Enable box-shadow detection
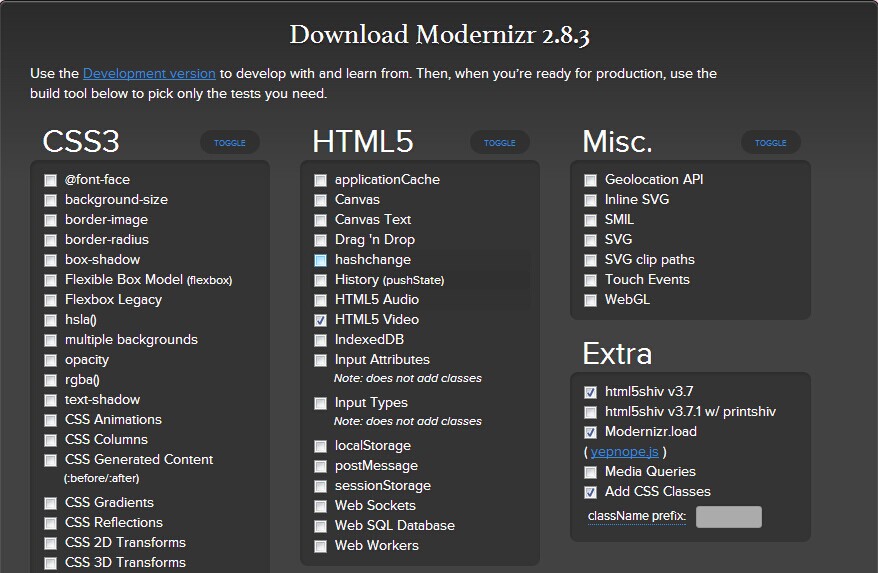Screen dimensions: 878x573 point(50,260)
